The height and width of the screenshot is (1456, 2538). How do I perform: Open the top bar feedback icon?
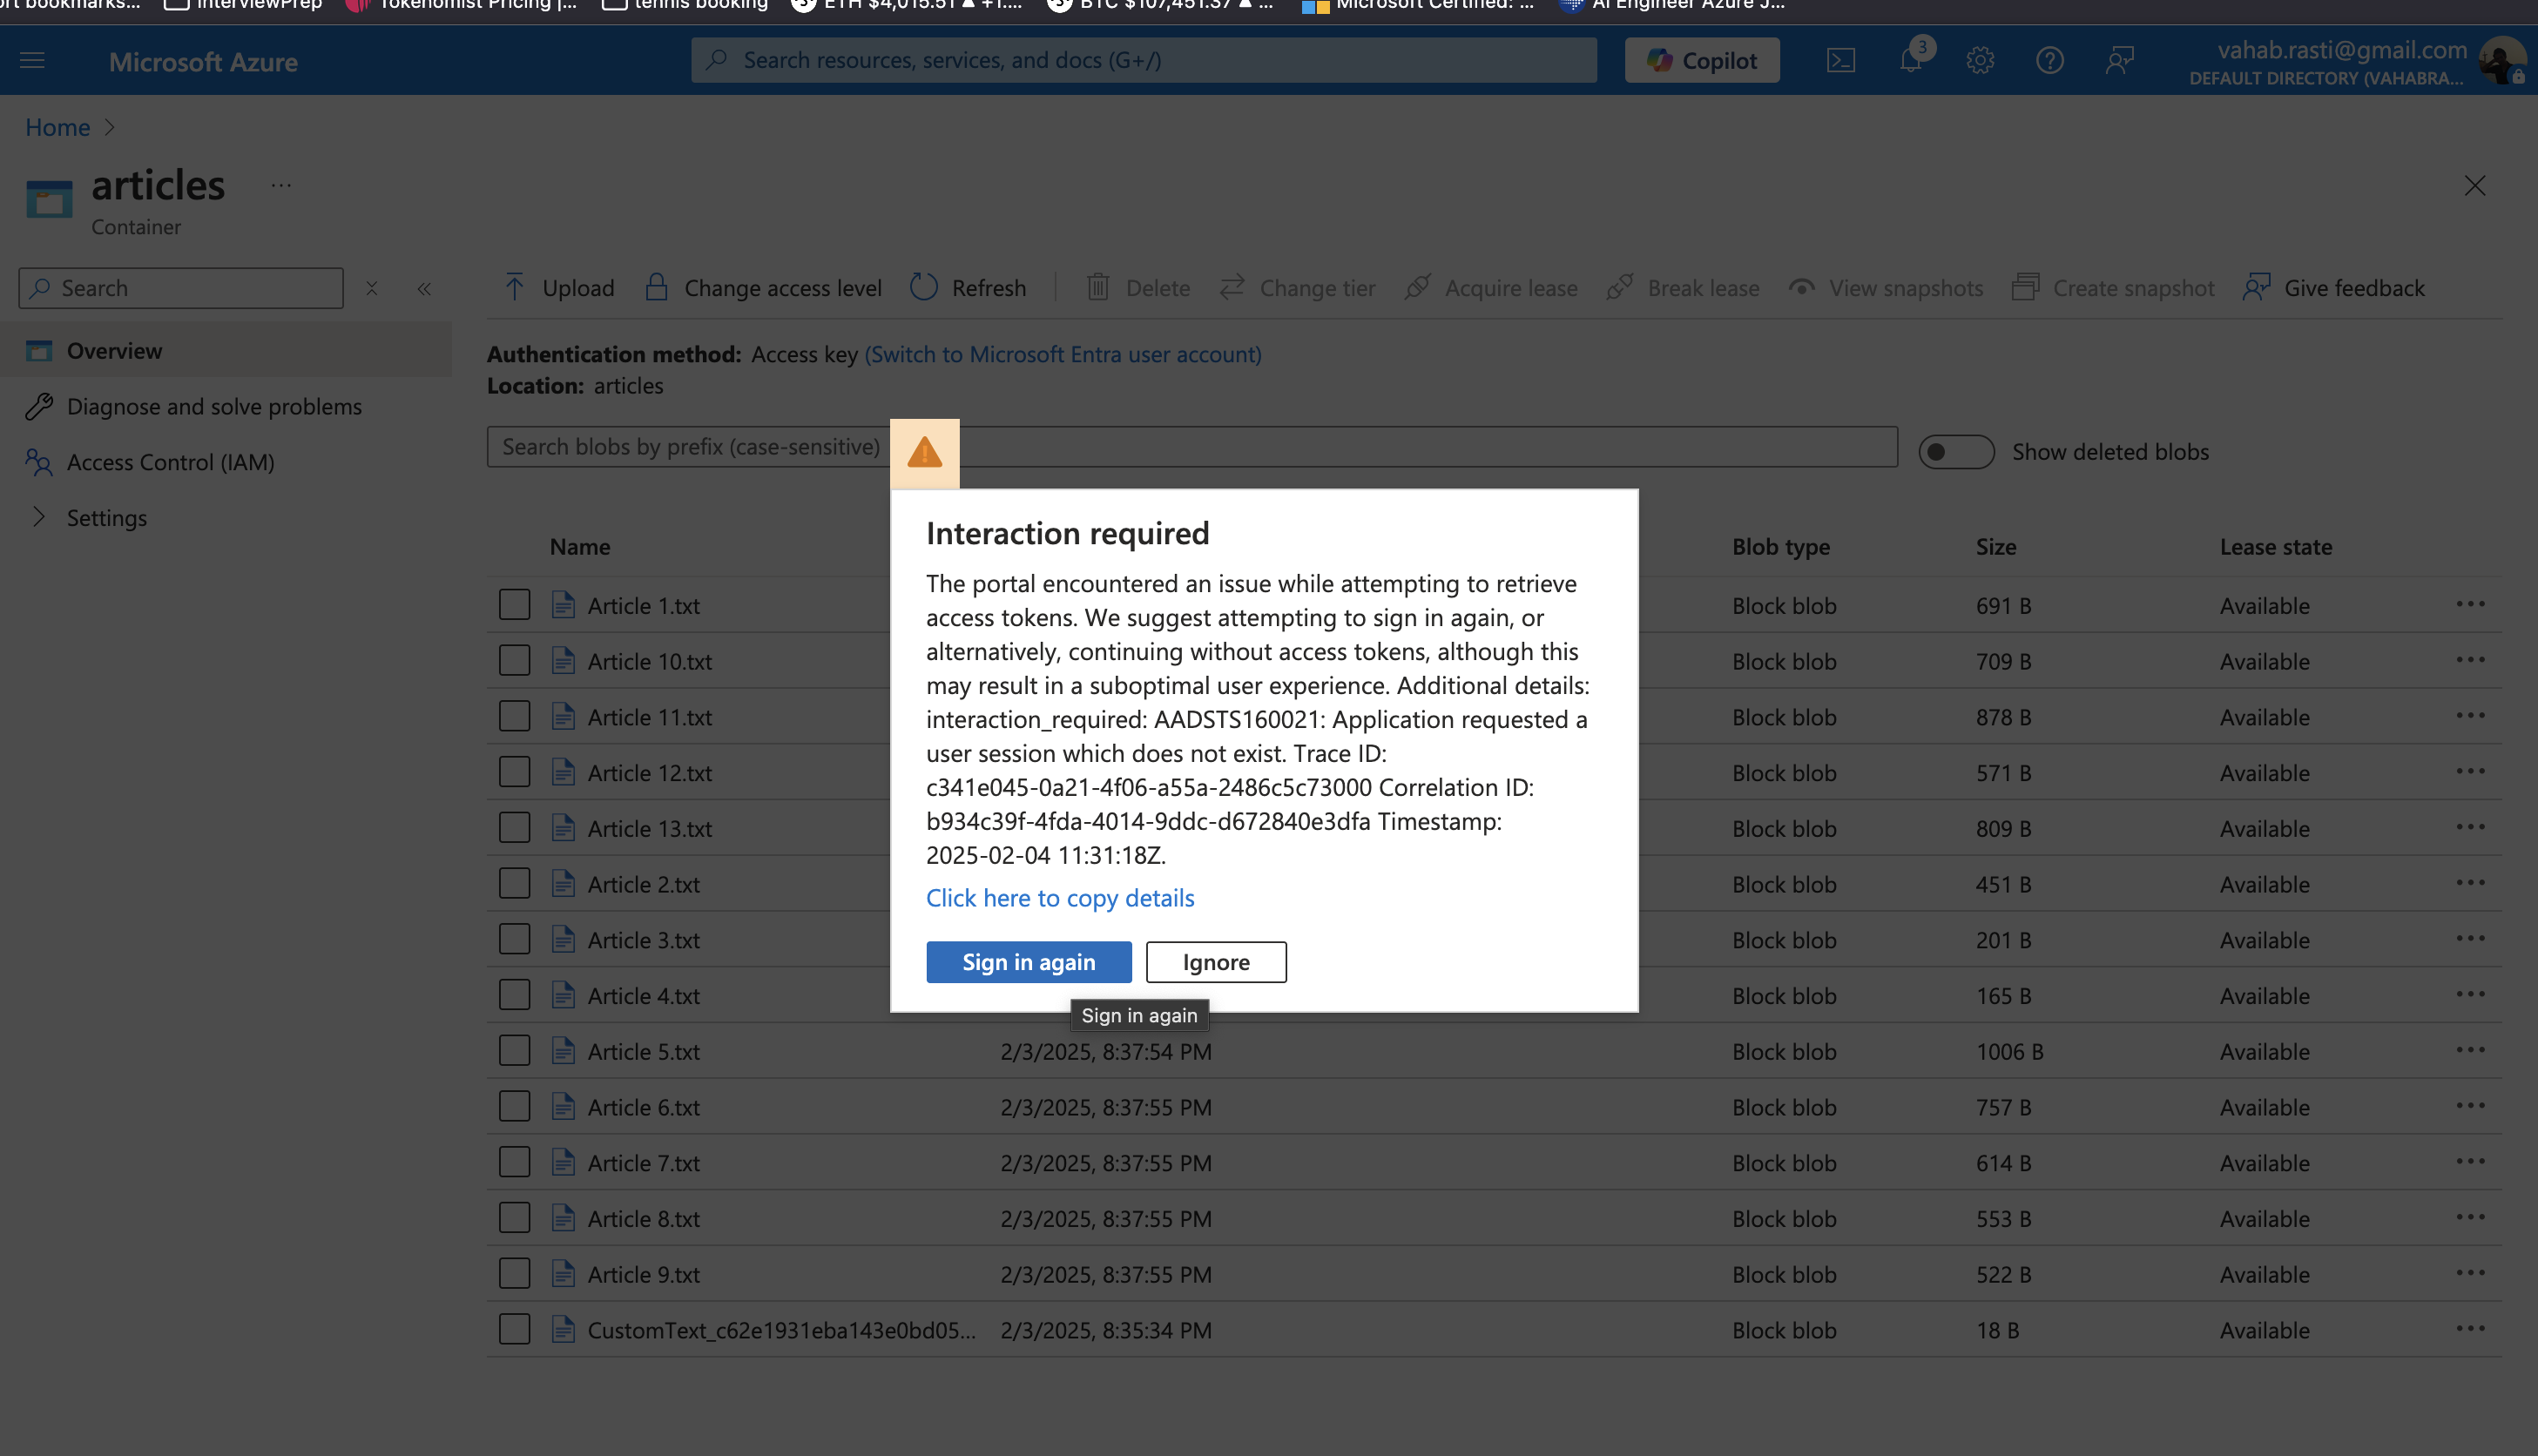click(2119, 60)
